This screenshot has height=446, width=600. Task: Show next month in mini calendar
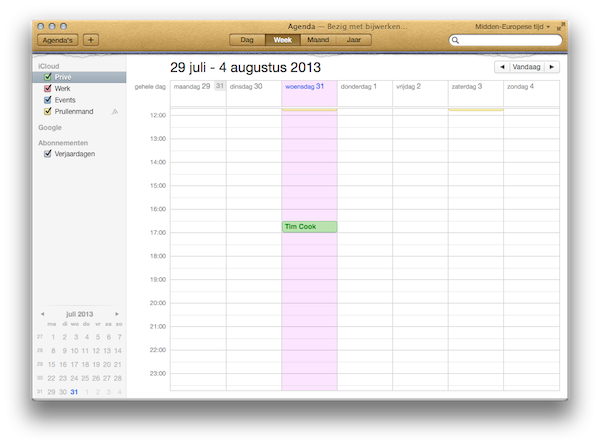[x=117, y=314]
